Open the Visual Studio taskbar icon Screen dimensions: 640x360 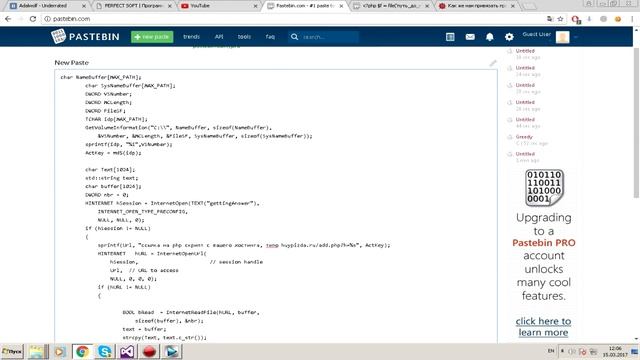[x=127, y=351]
